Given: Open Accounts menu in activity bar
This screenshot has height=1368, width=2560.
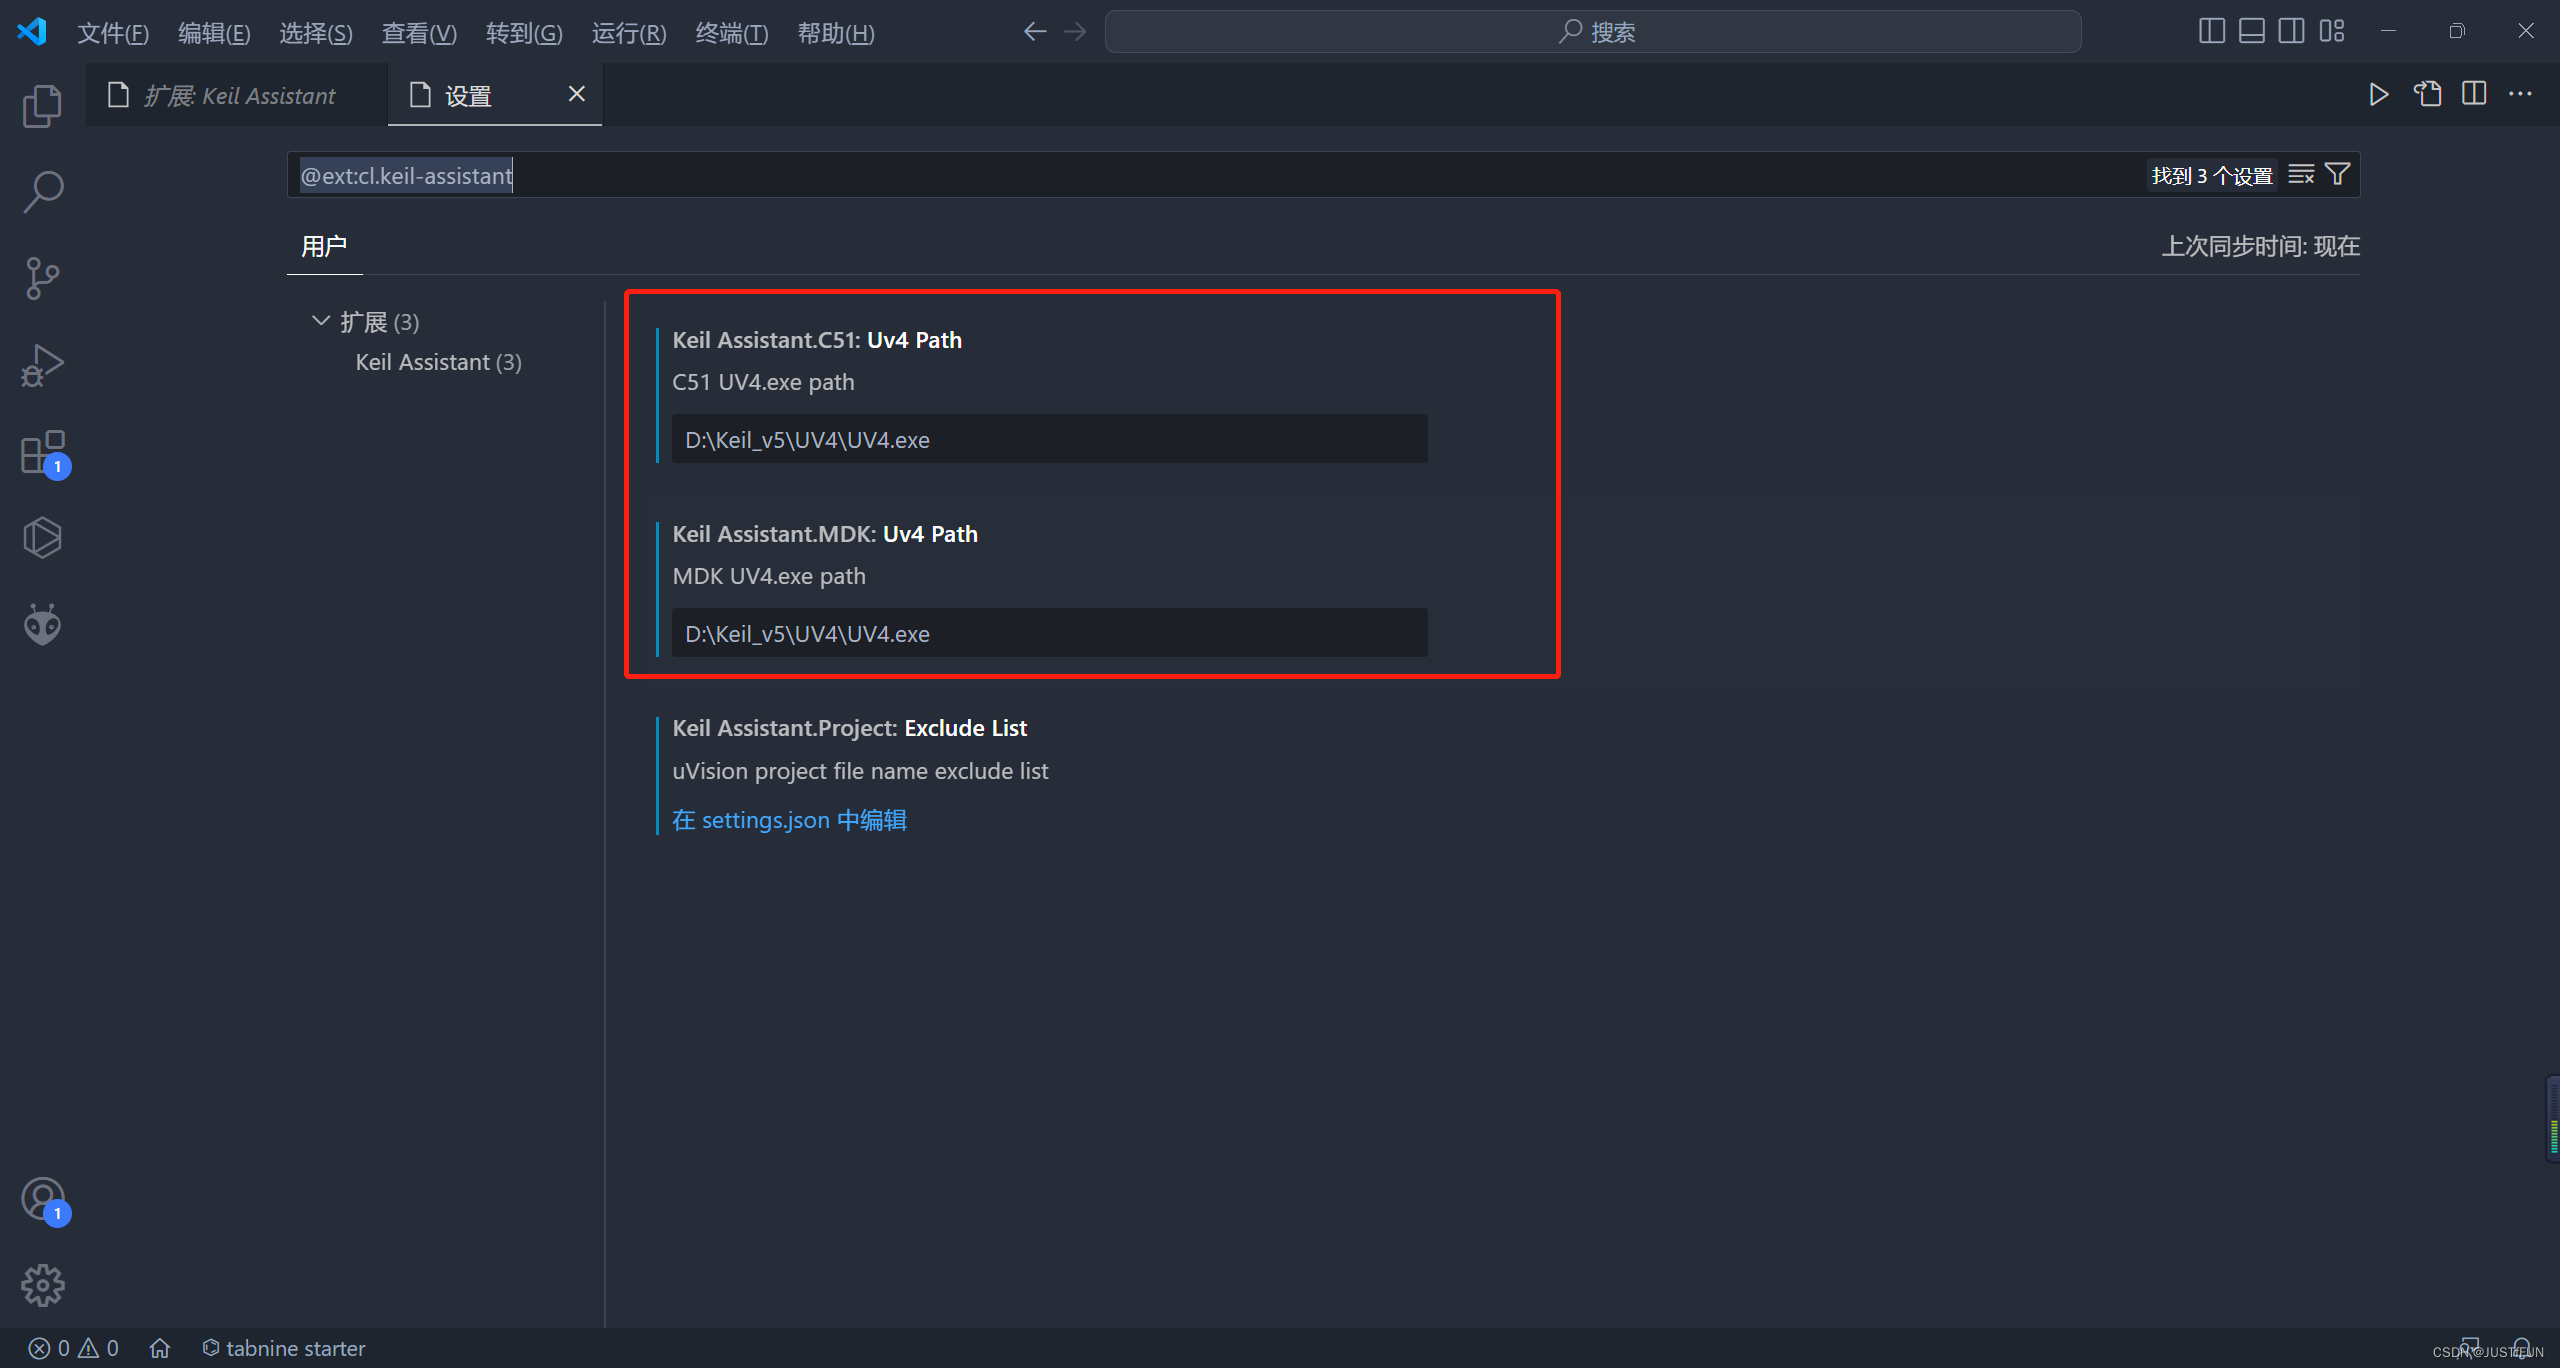Looking at the screenshot, I should pos(42,1199).
